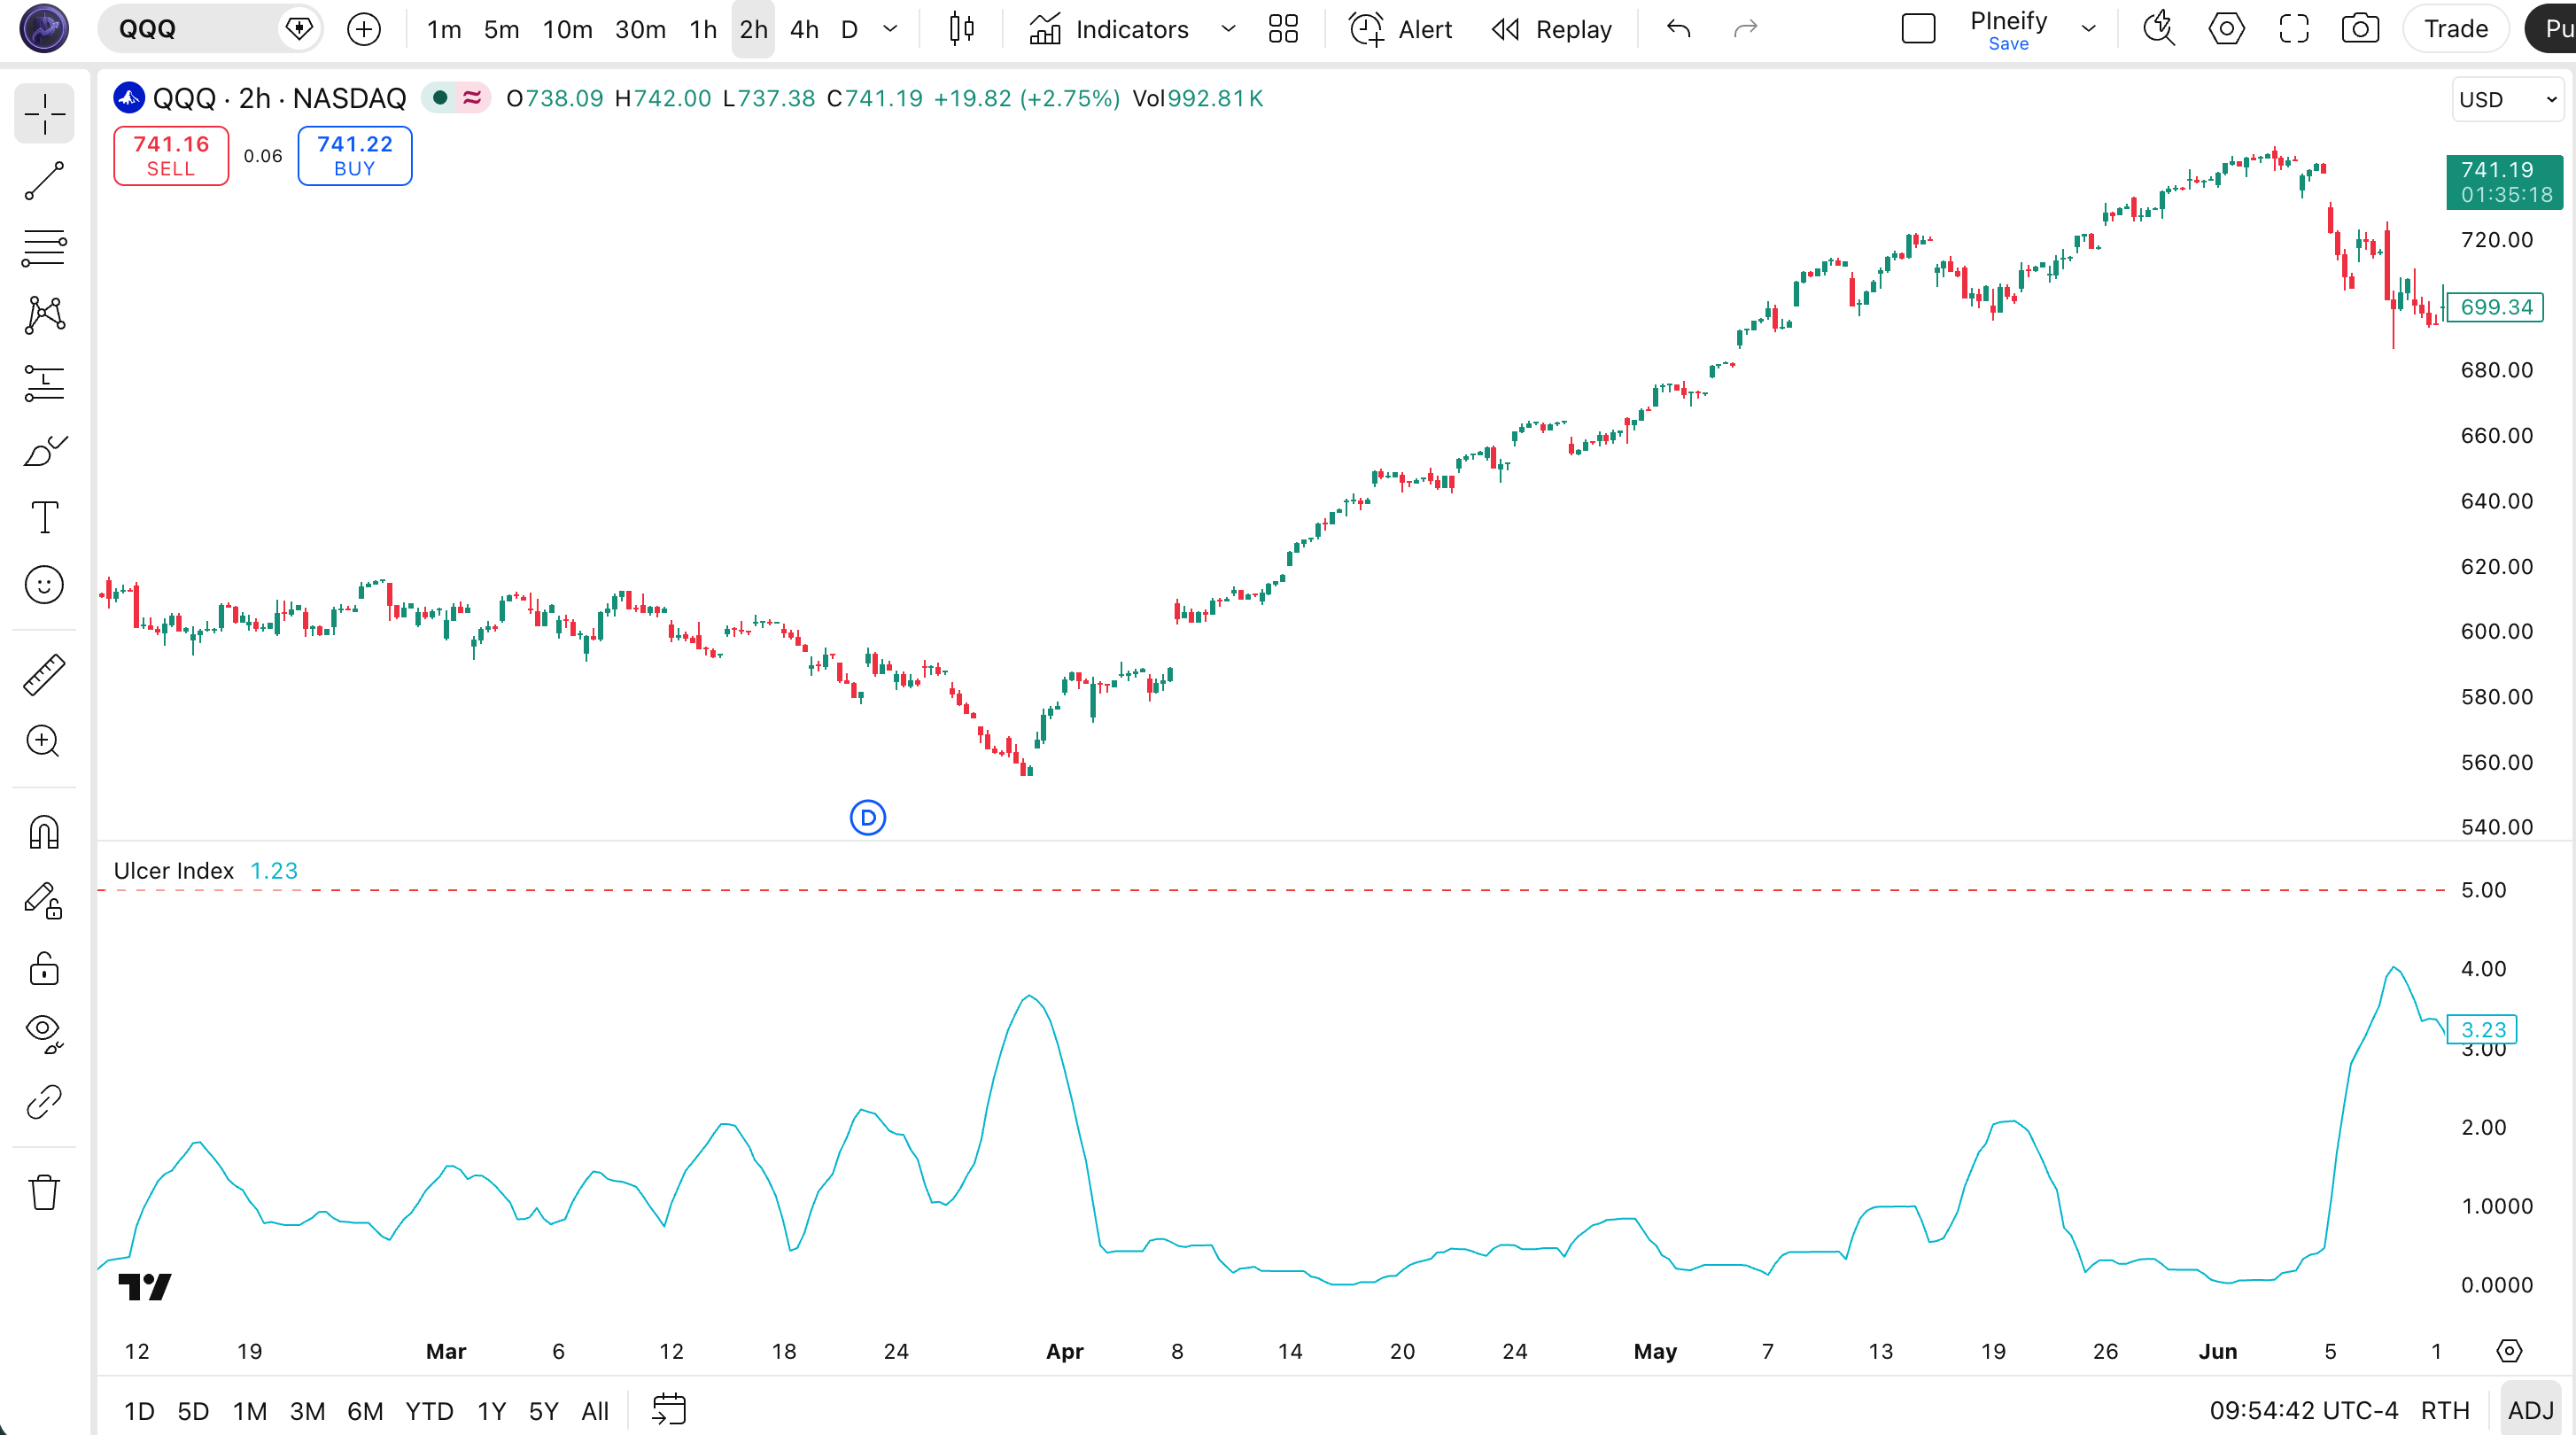Click the diamond icon in the symbol box

click(x=299, y=29)
